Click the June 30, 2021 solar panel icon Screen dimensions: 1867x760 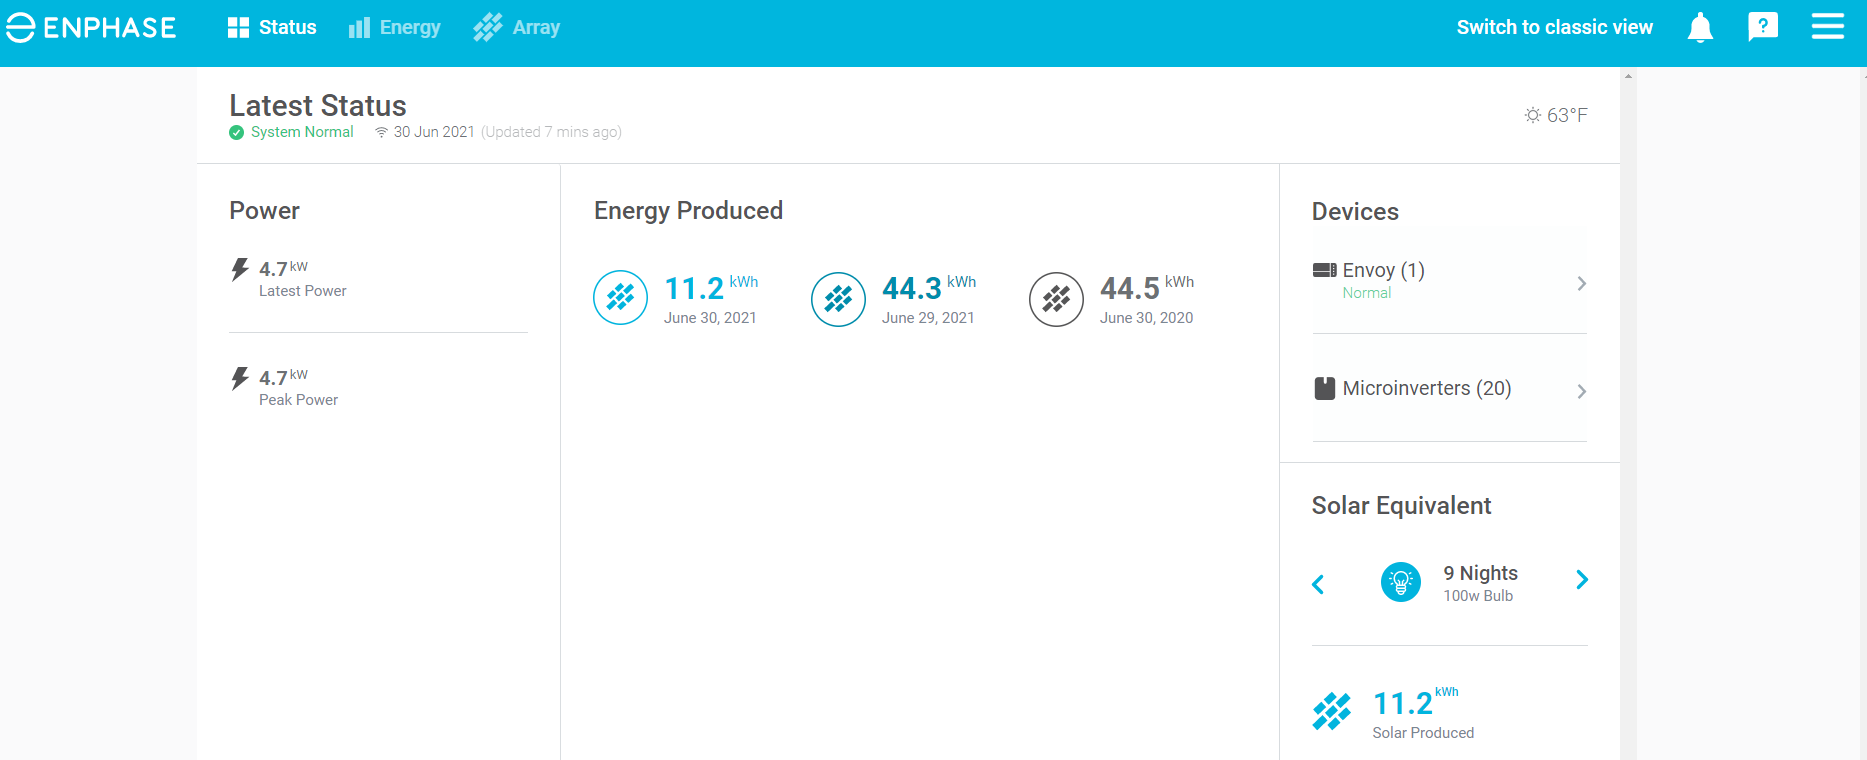tap(620, 298)
